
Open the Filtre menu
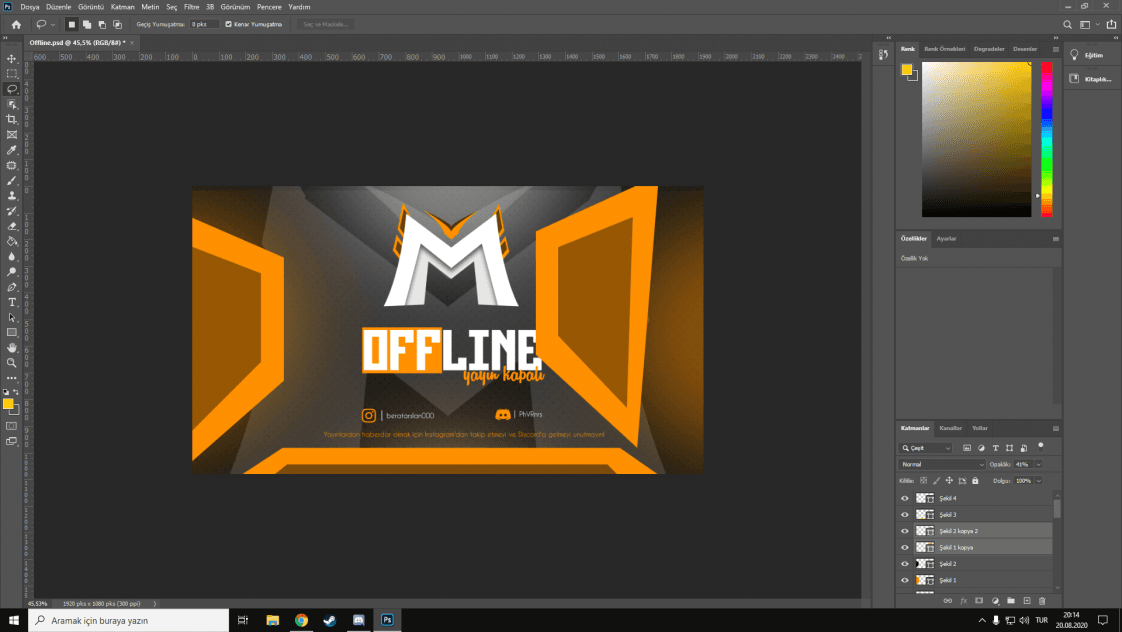pos(191,7)
